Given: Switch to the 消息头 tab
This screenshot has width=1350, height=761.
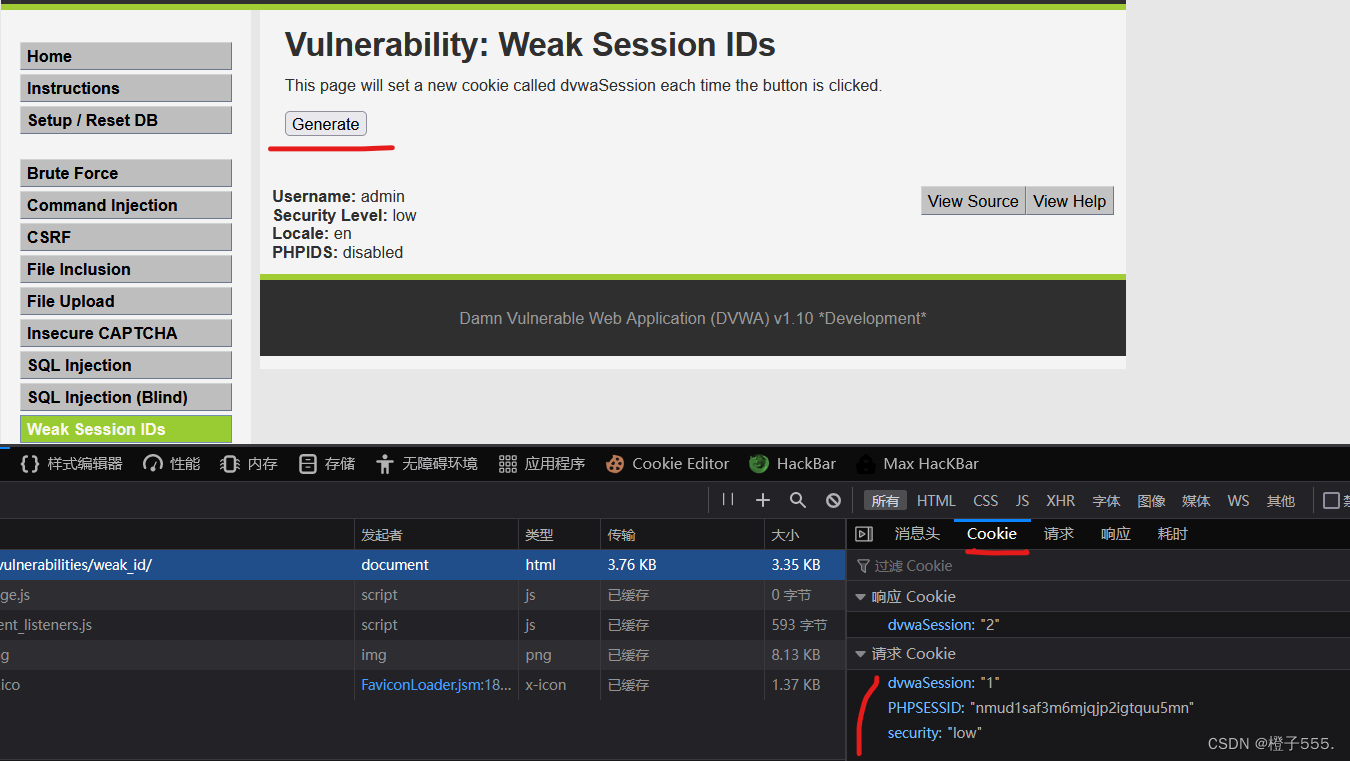Looking at the screenshot, I should [x=917, y=533].
